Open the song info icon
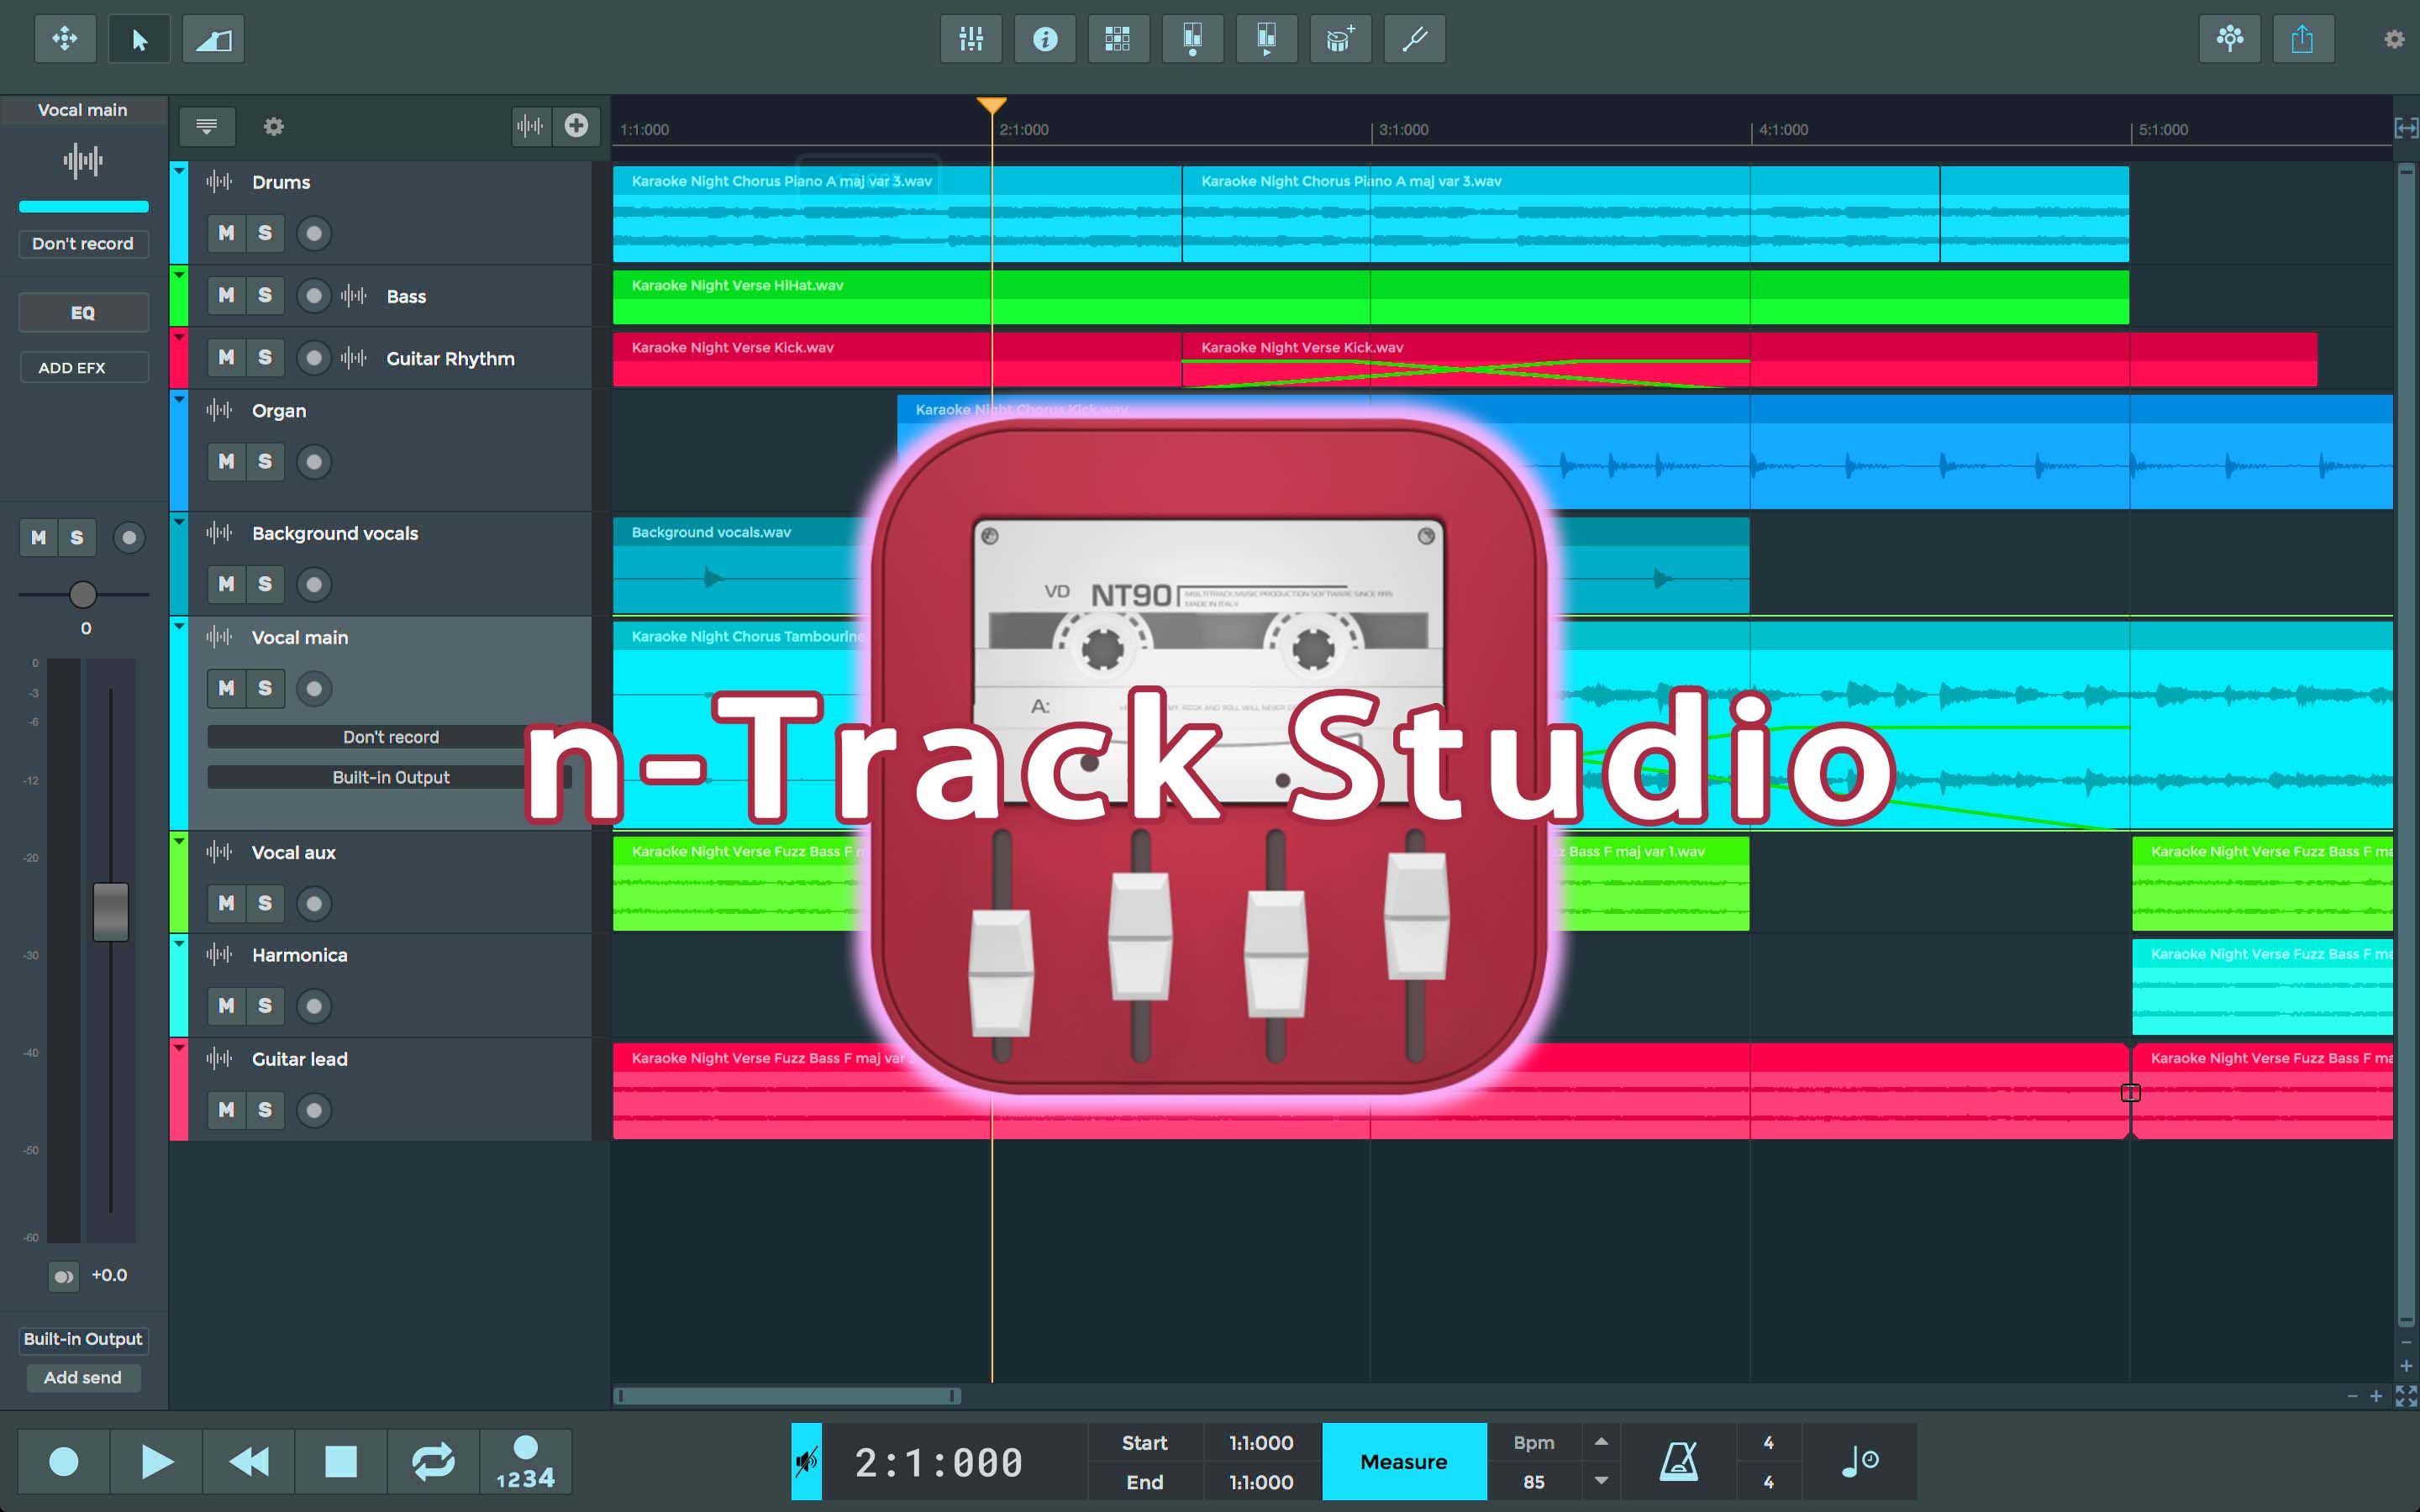The width and height of the screenshot is (2420, 1512). point(1045,39)
